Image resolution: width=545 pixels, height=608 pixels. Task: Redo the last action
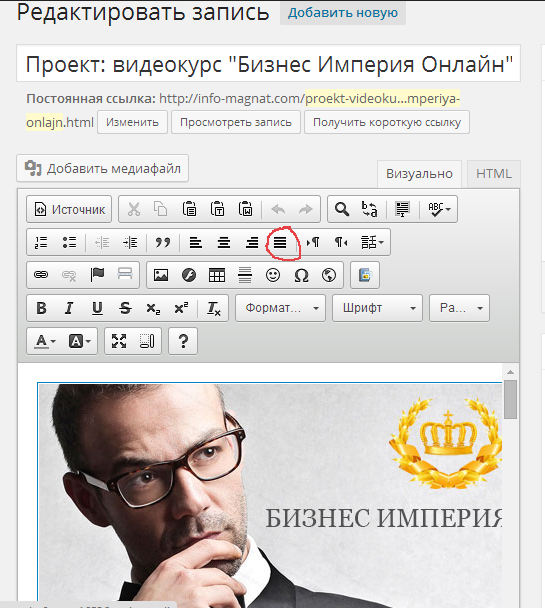306,209
